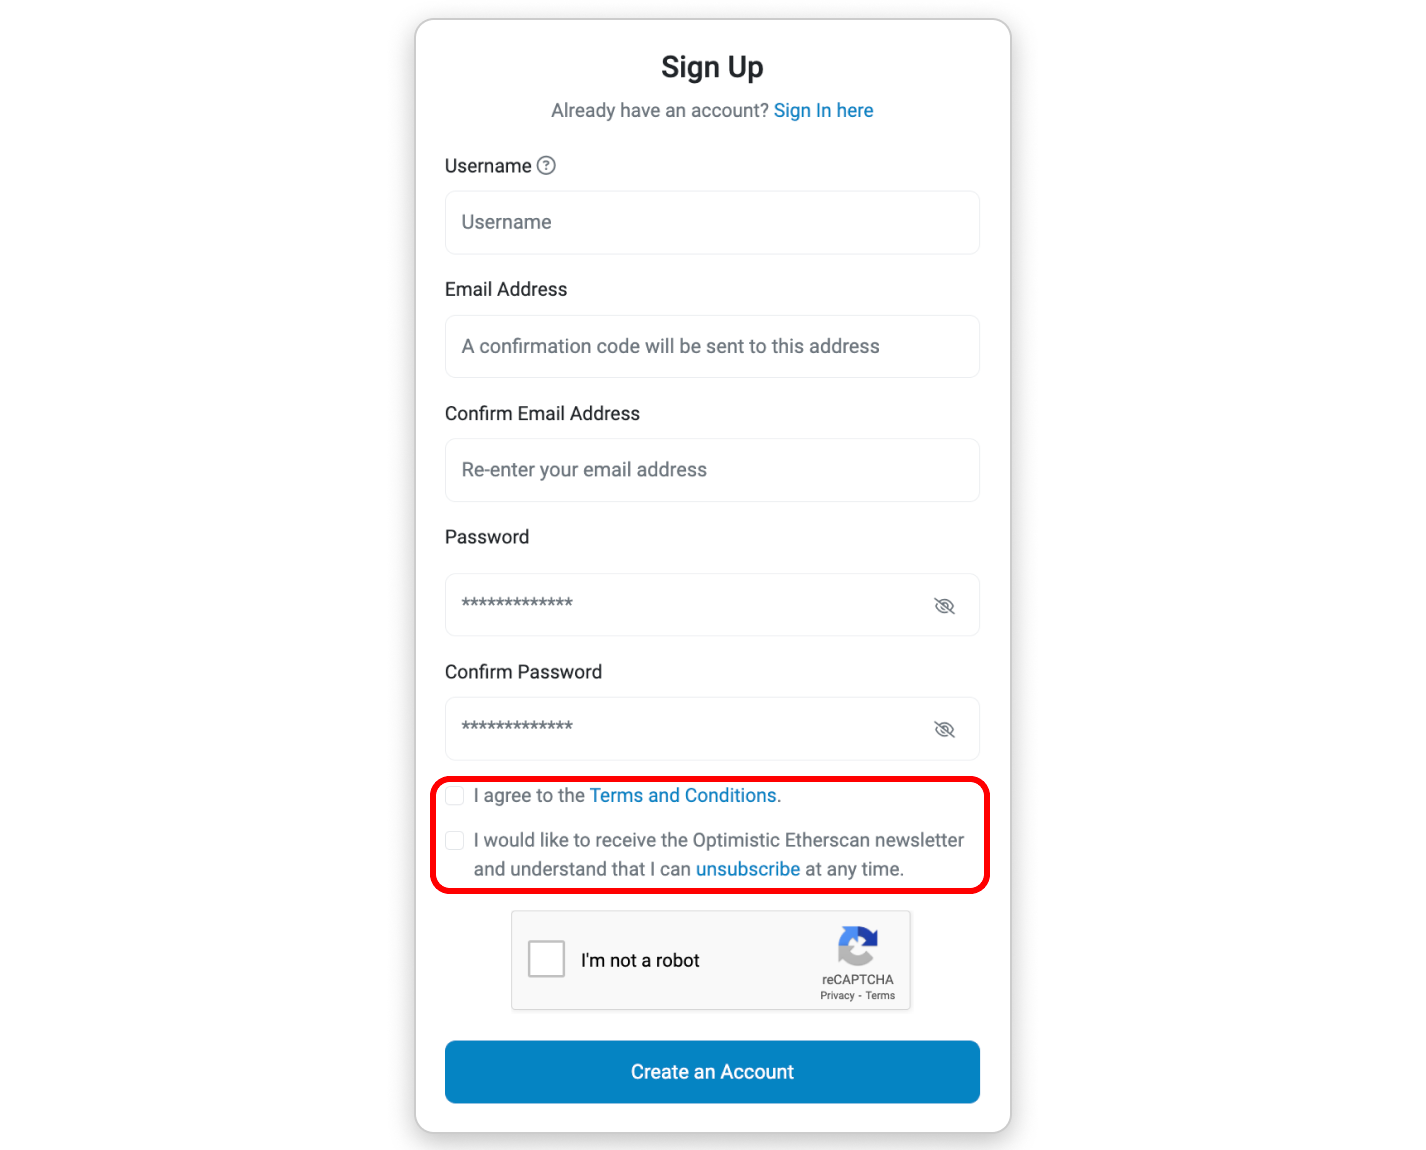The width and height of the screenshot is (1426, 1150).
Task: Toggle visibility of the Confirm Password field
Action: [944, 729]
